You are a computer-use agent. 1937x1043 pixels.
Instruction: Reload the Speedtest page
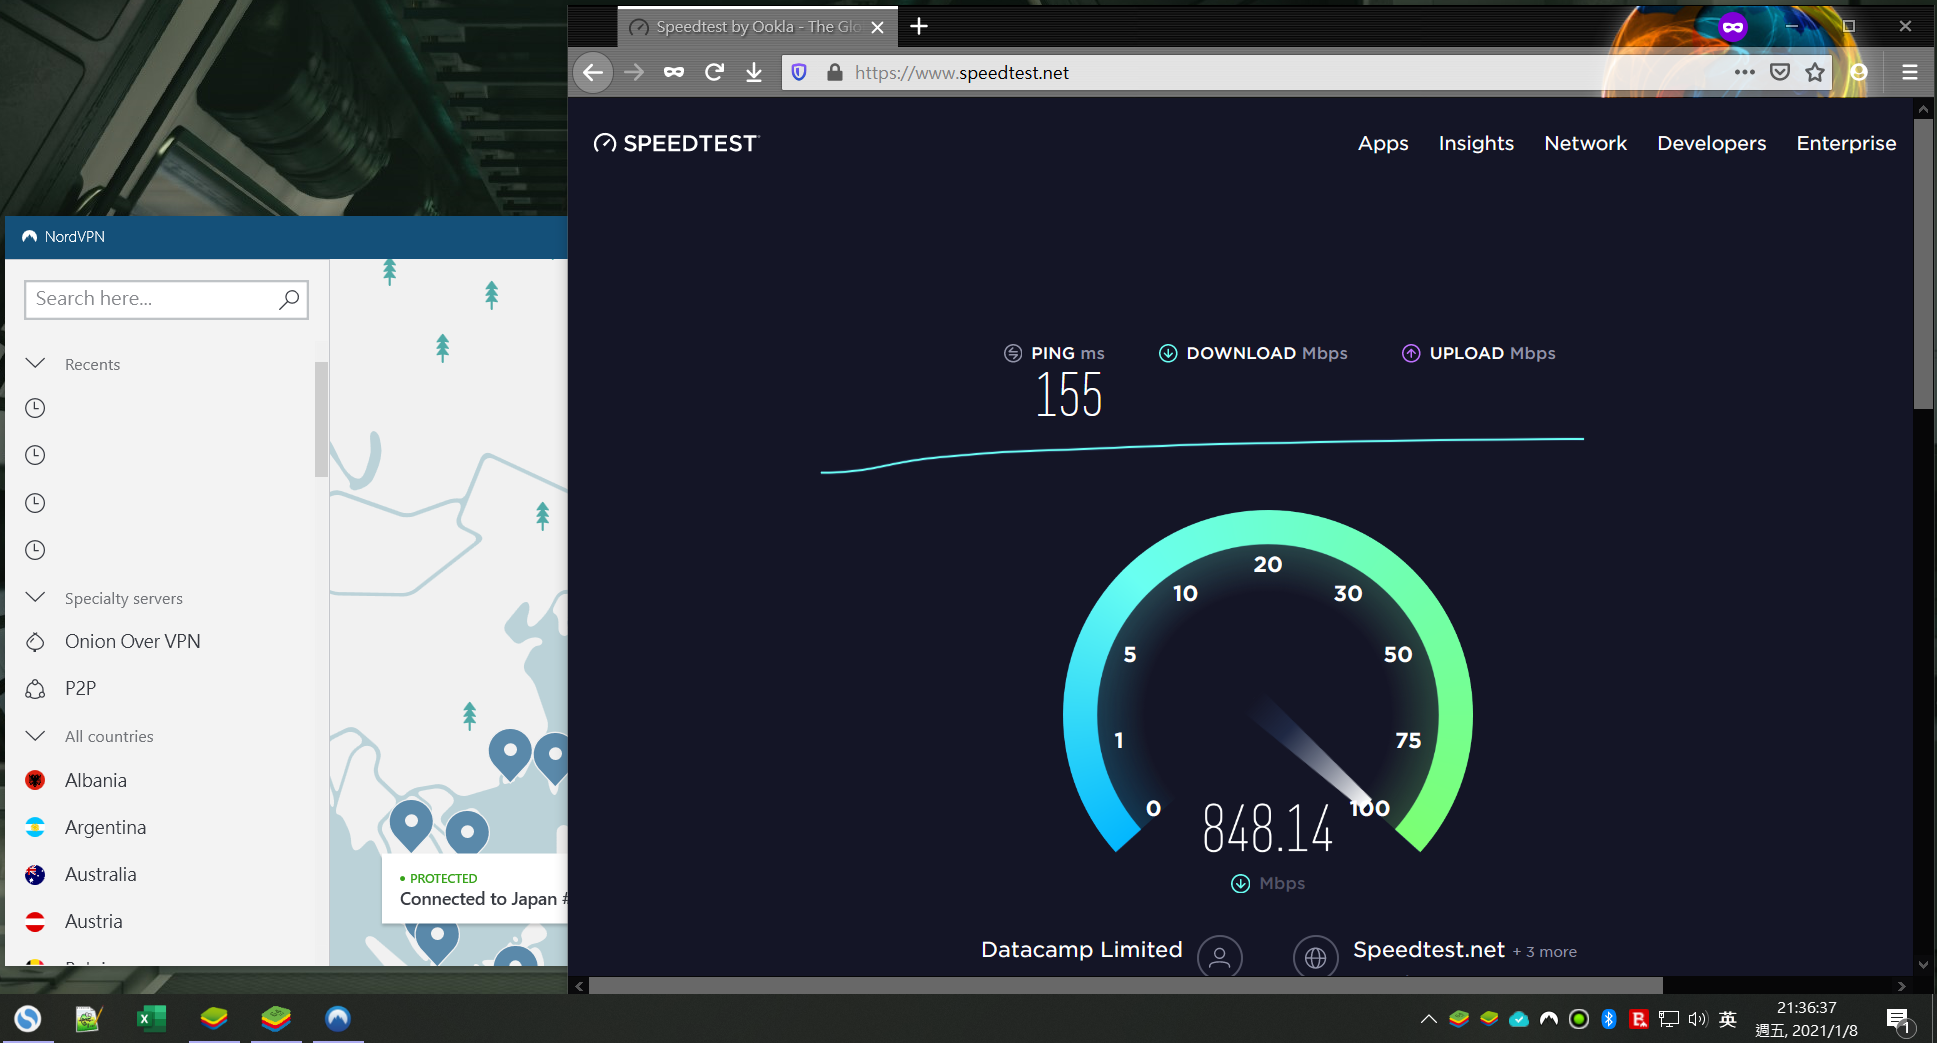pos(714,72)
